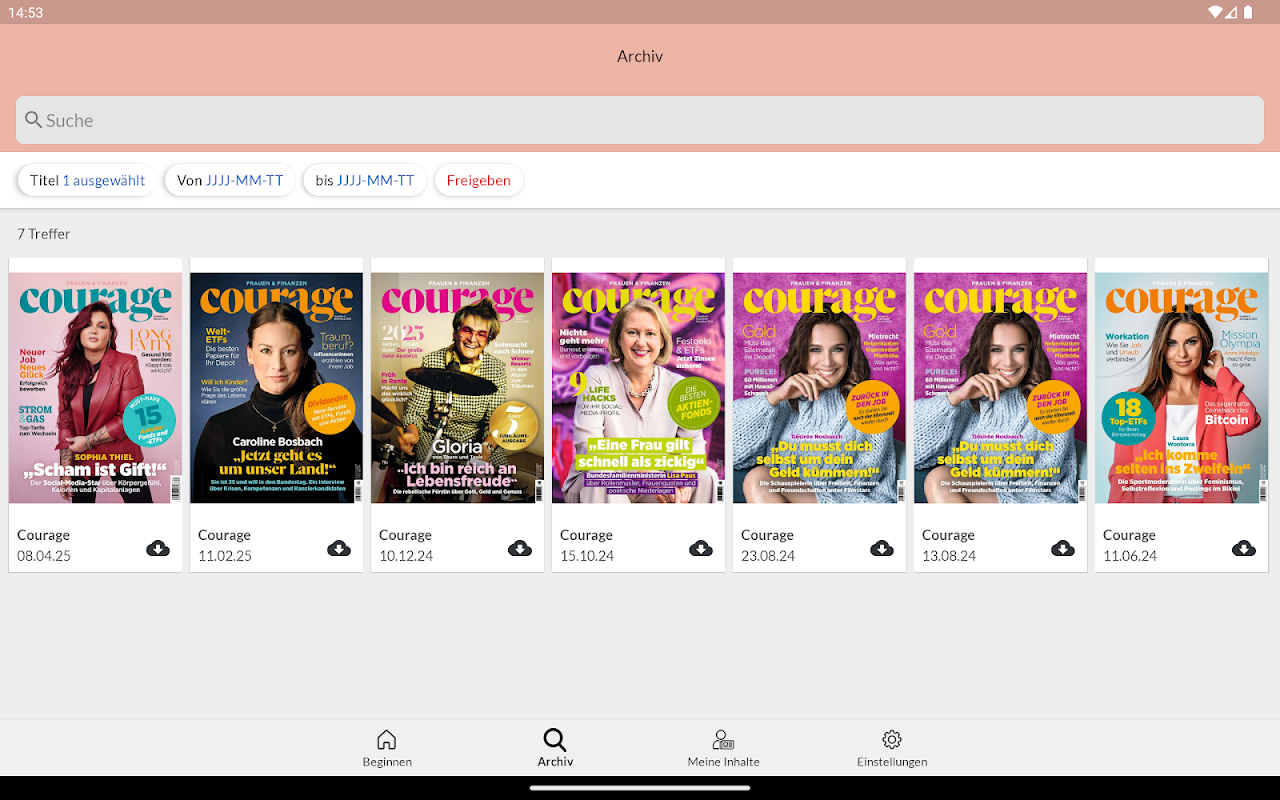This screenshot has width=1280, height=800.
Task: Download the Courage issue dated 15.10.24
Action: [700, 548]
